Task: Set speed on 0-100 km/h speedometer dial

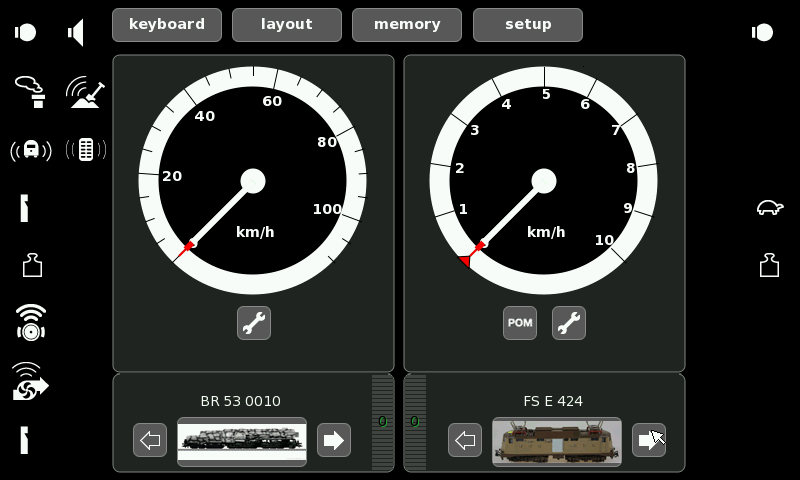Action: tap(253, 181)
